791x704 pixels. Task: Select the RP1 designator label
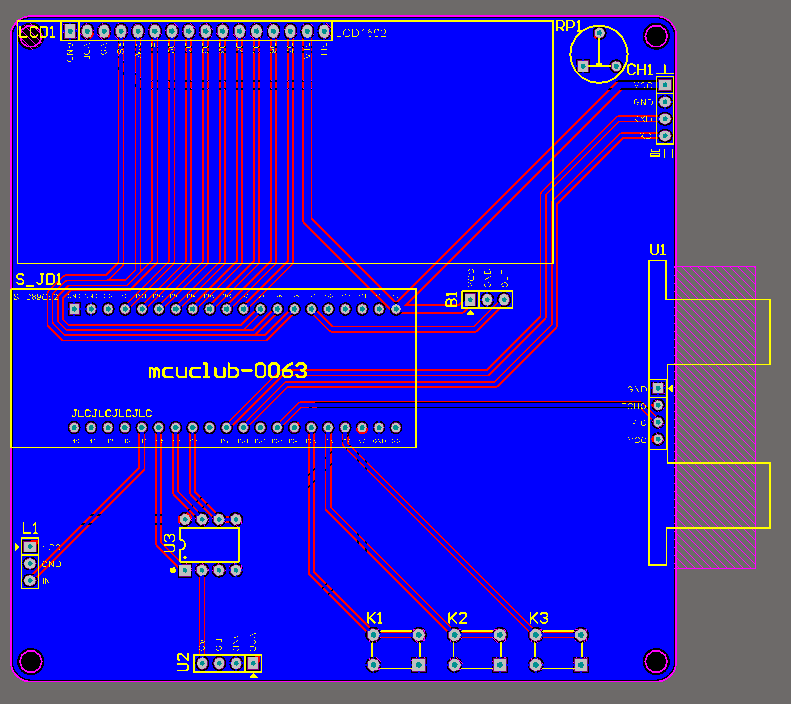(568, 26)
